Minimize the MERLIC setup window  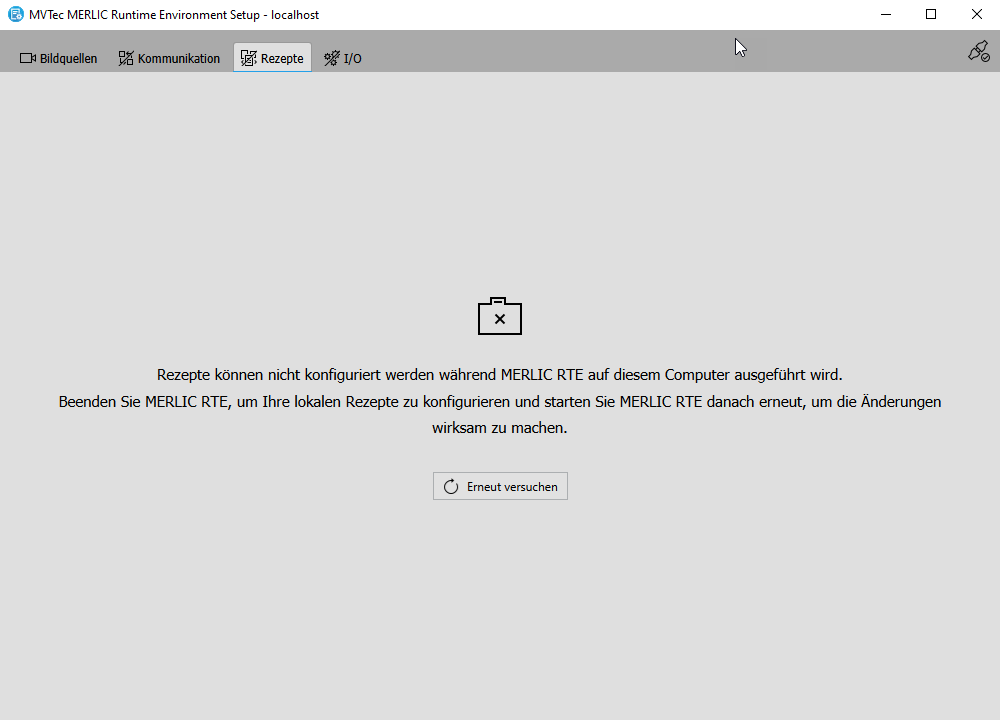(885, 14)
